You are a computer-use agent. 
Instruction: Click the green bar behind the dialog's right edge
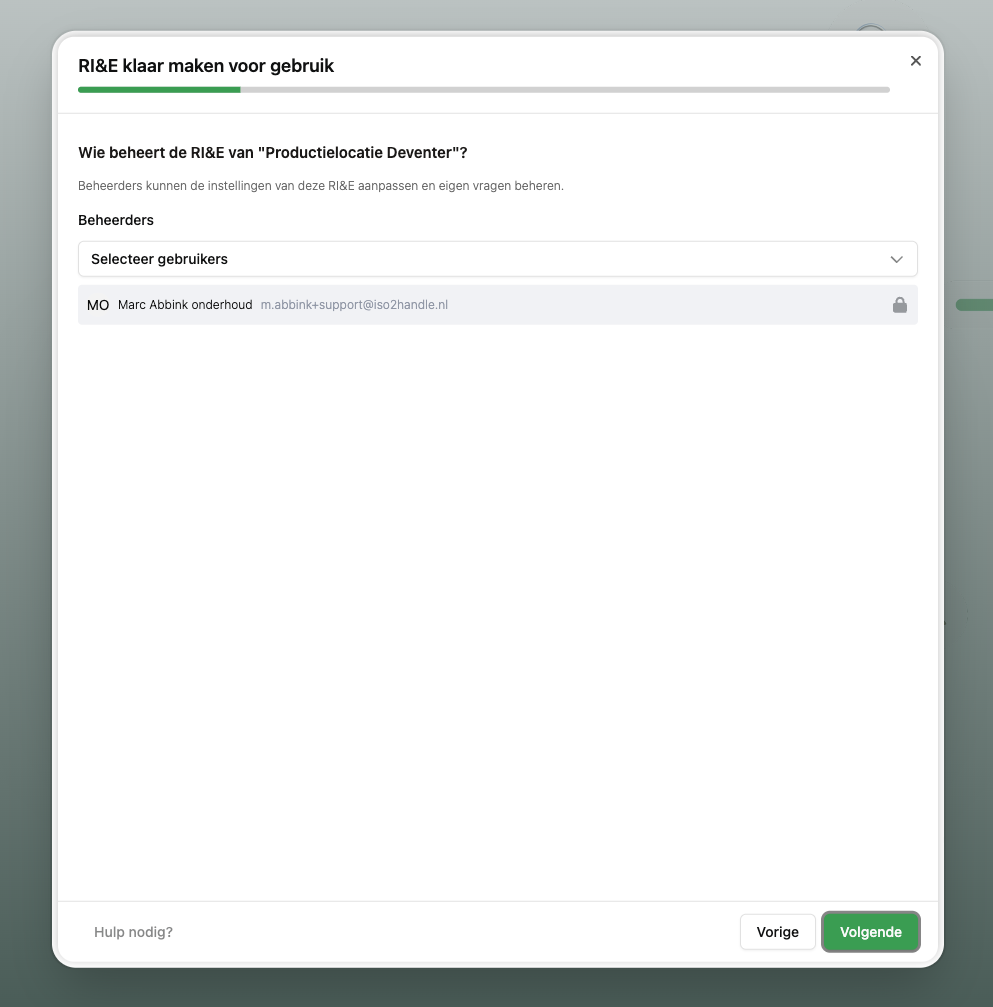coord(976,305)
